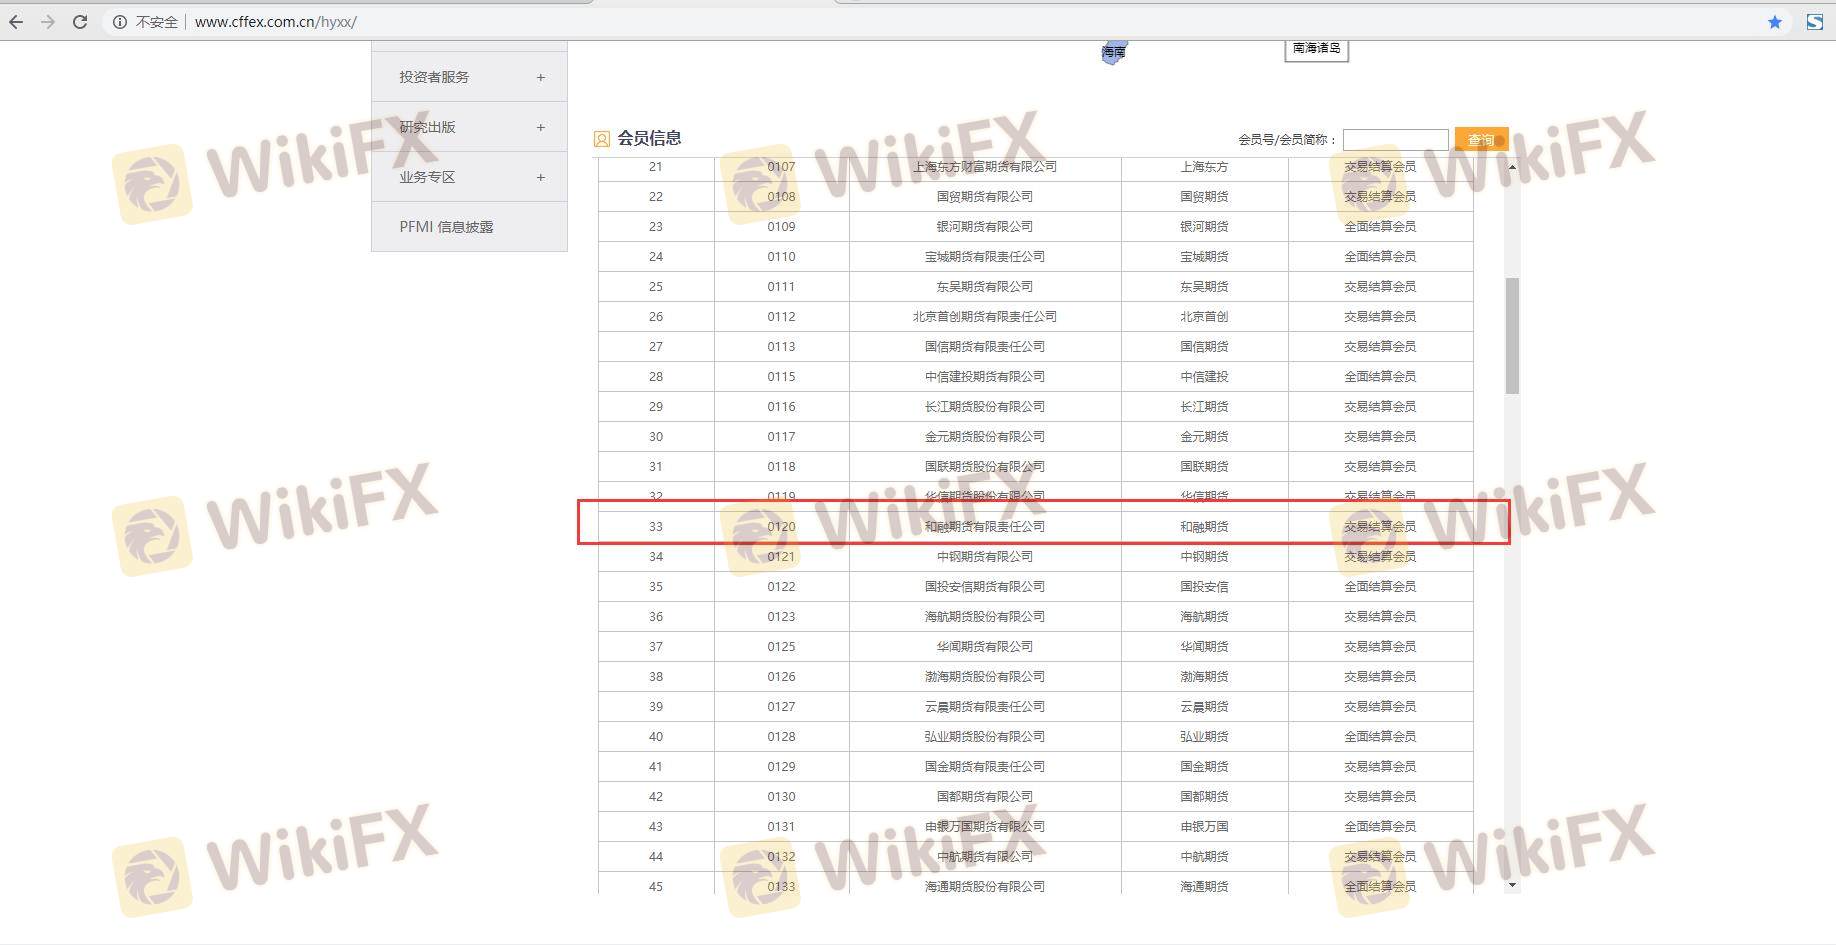Click the bookmark star icon

pyautogui.click(x=1774, y=22)
